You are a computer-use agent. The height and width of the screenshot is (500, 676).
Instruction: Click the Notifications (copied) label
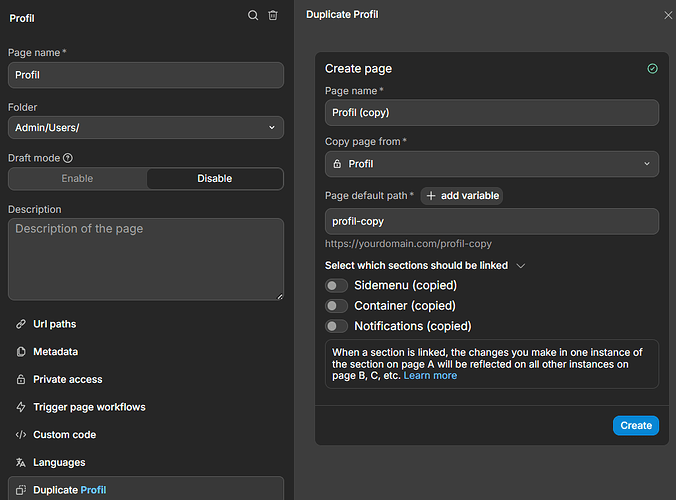[413, 326]
